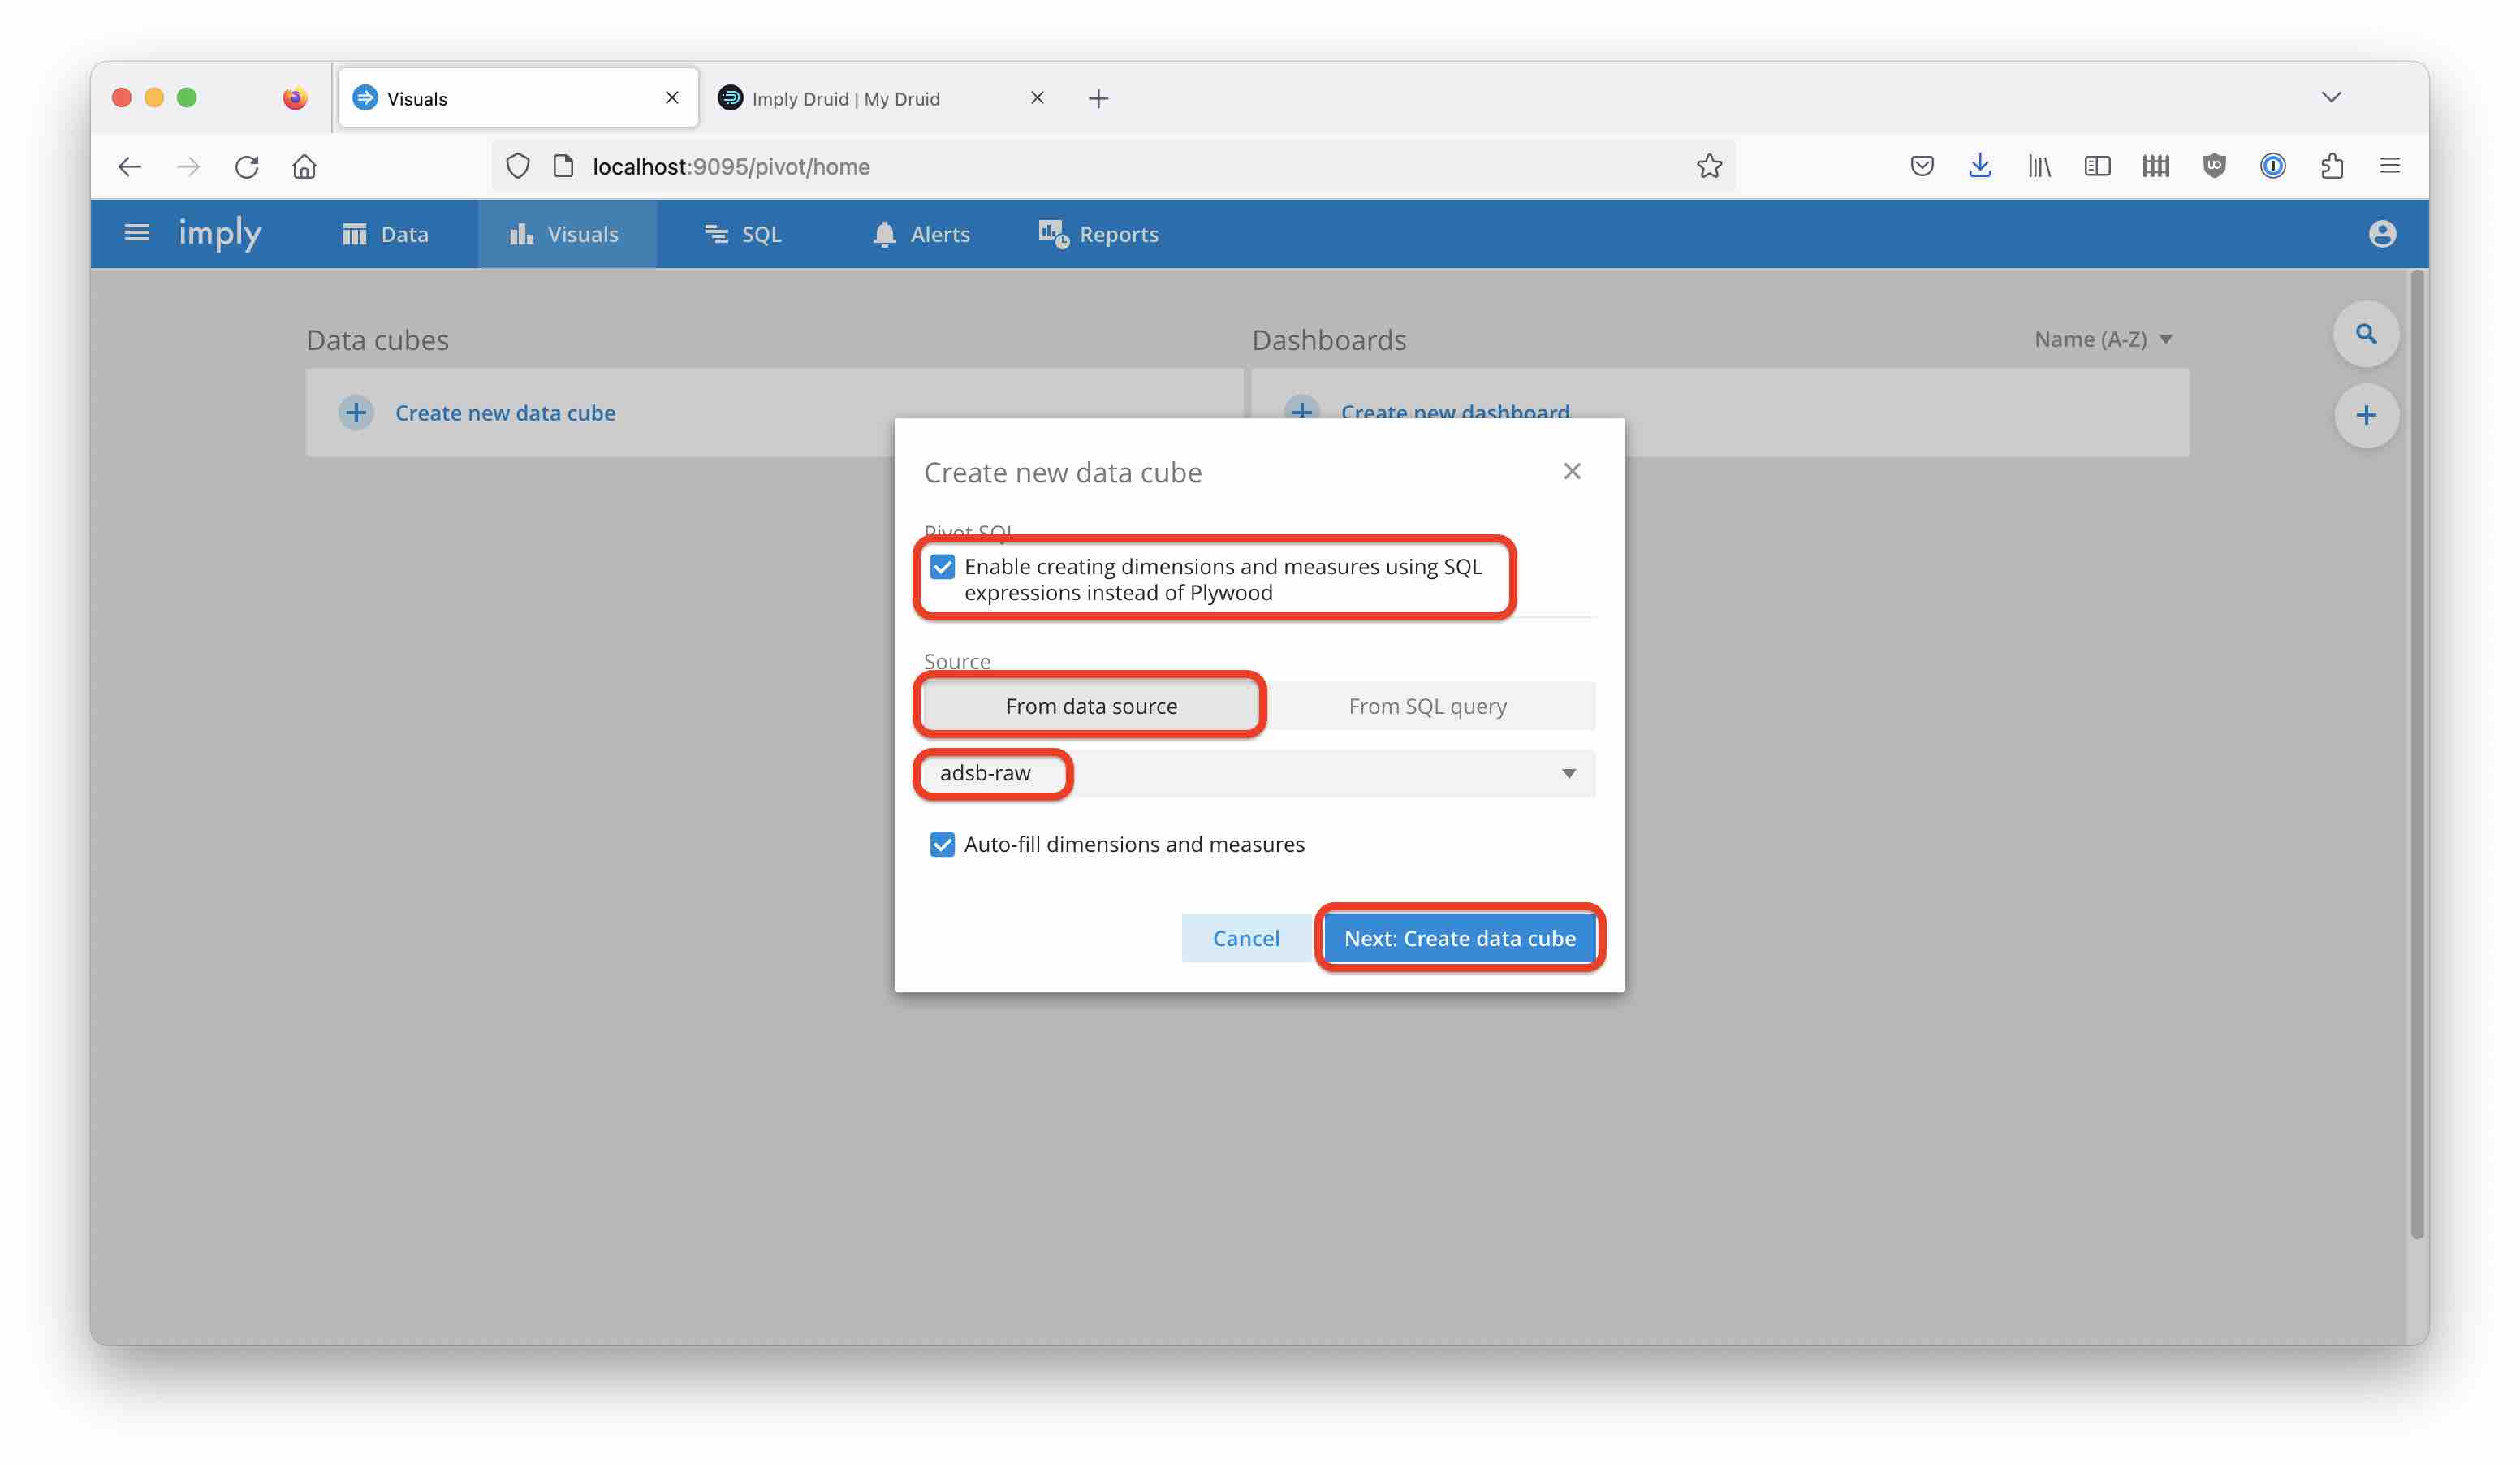Uncheck Enable creating dimensions using SQL expressions
Image resolution: width=2520 pixels, height=1465 pixels.
pos(942,566)
